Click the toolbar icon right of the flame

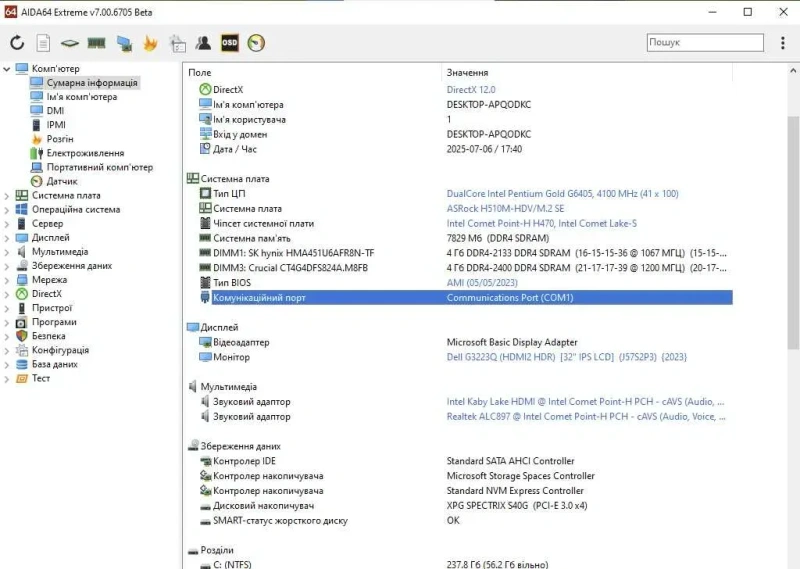(177, 43)
